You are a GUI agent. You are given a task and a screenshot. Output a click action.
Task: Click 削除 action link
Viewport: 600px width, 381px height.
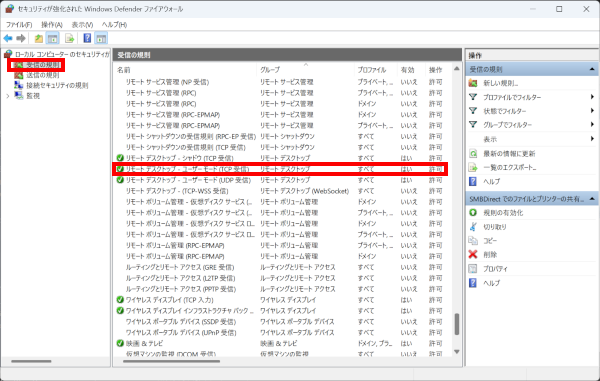coord(490,254)
